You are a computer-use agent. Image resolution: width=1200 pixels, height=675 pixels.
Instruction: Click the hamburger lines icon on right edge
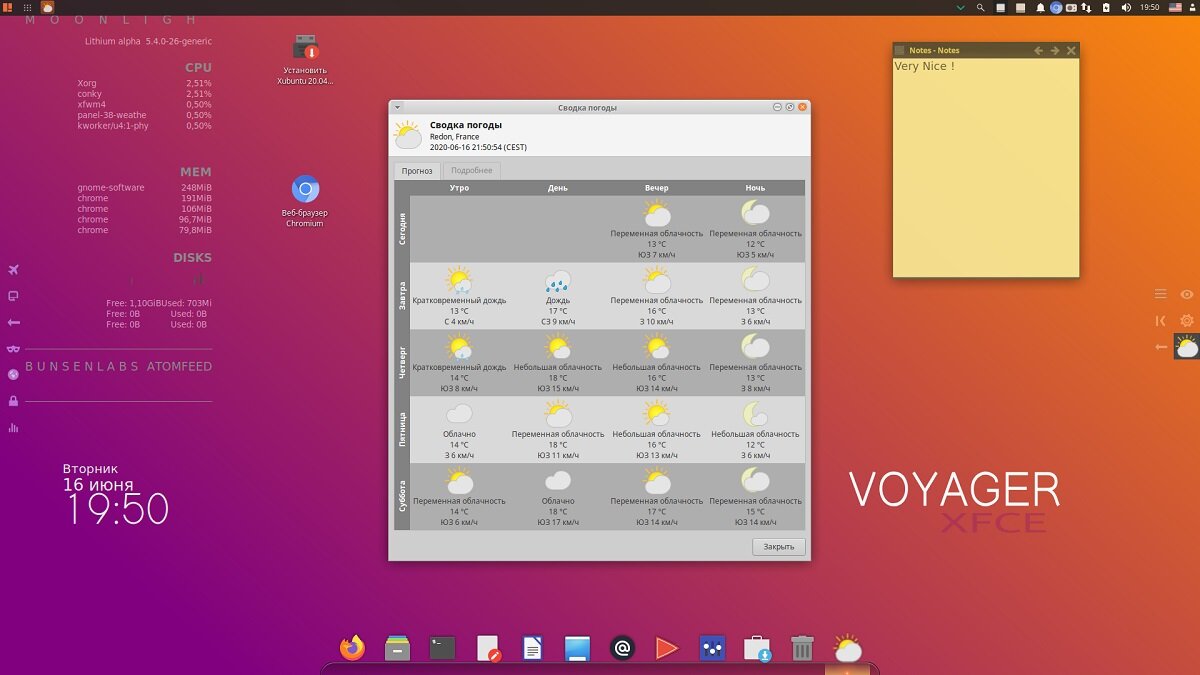coord(1160,294)
